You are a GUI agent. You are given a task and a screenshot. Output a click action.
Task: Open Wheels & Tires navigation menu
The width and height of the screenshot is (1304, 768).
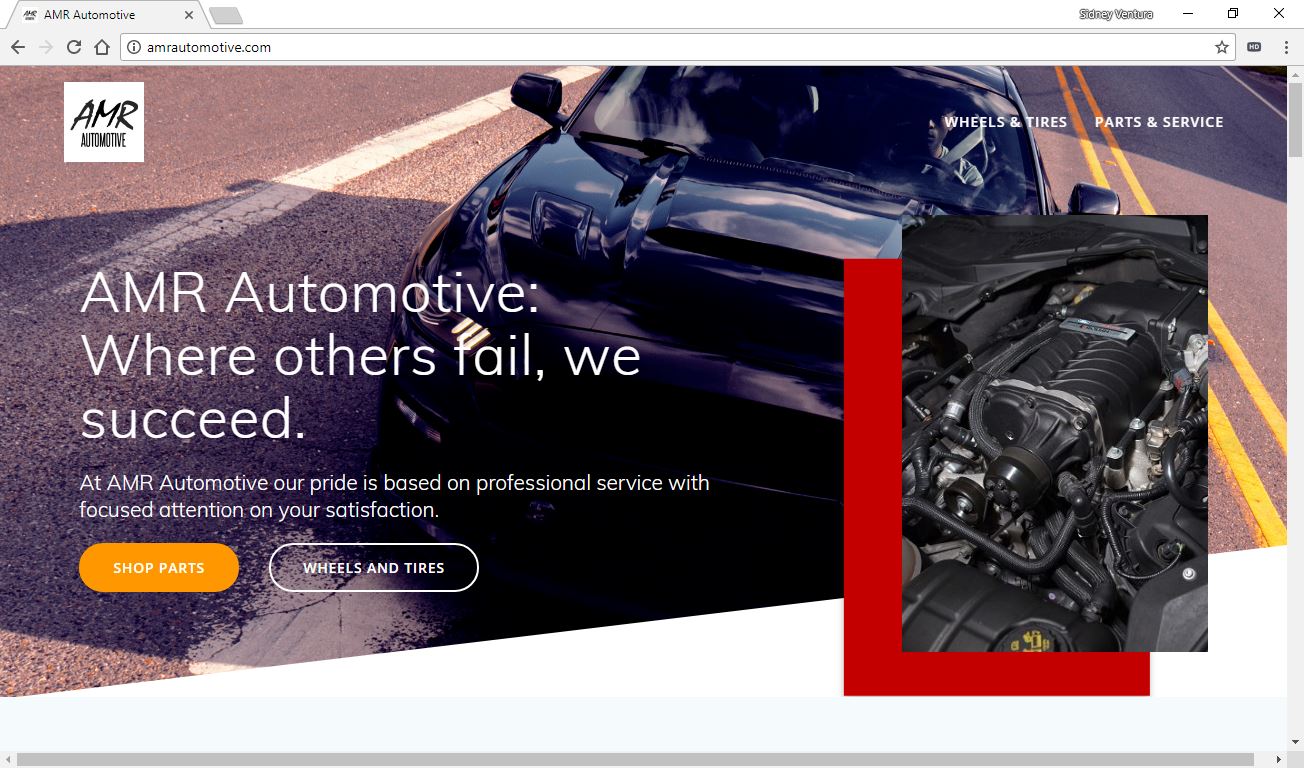[x=1005, y=122]
